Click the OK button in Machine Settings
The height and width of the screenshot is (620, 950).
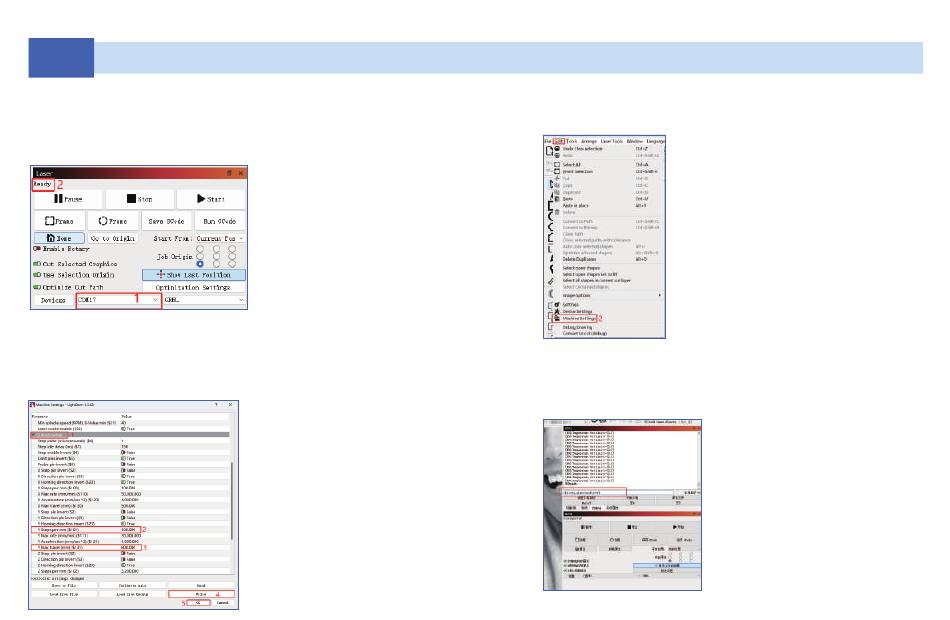click(198, 603)
